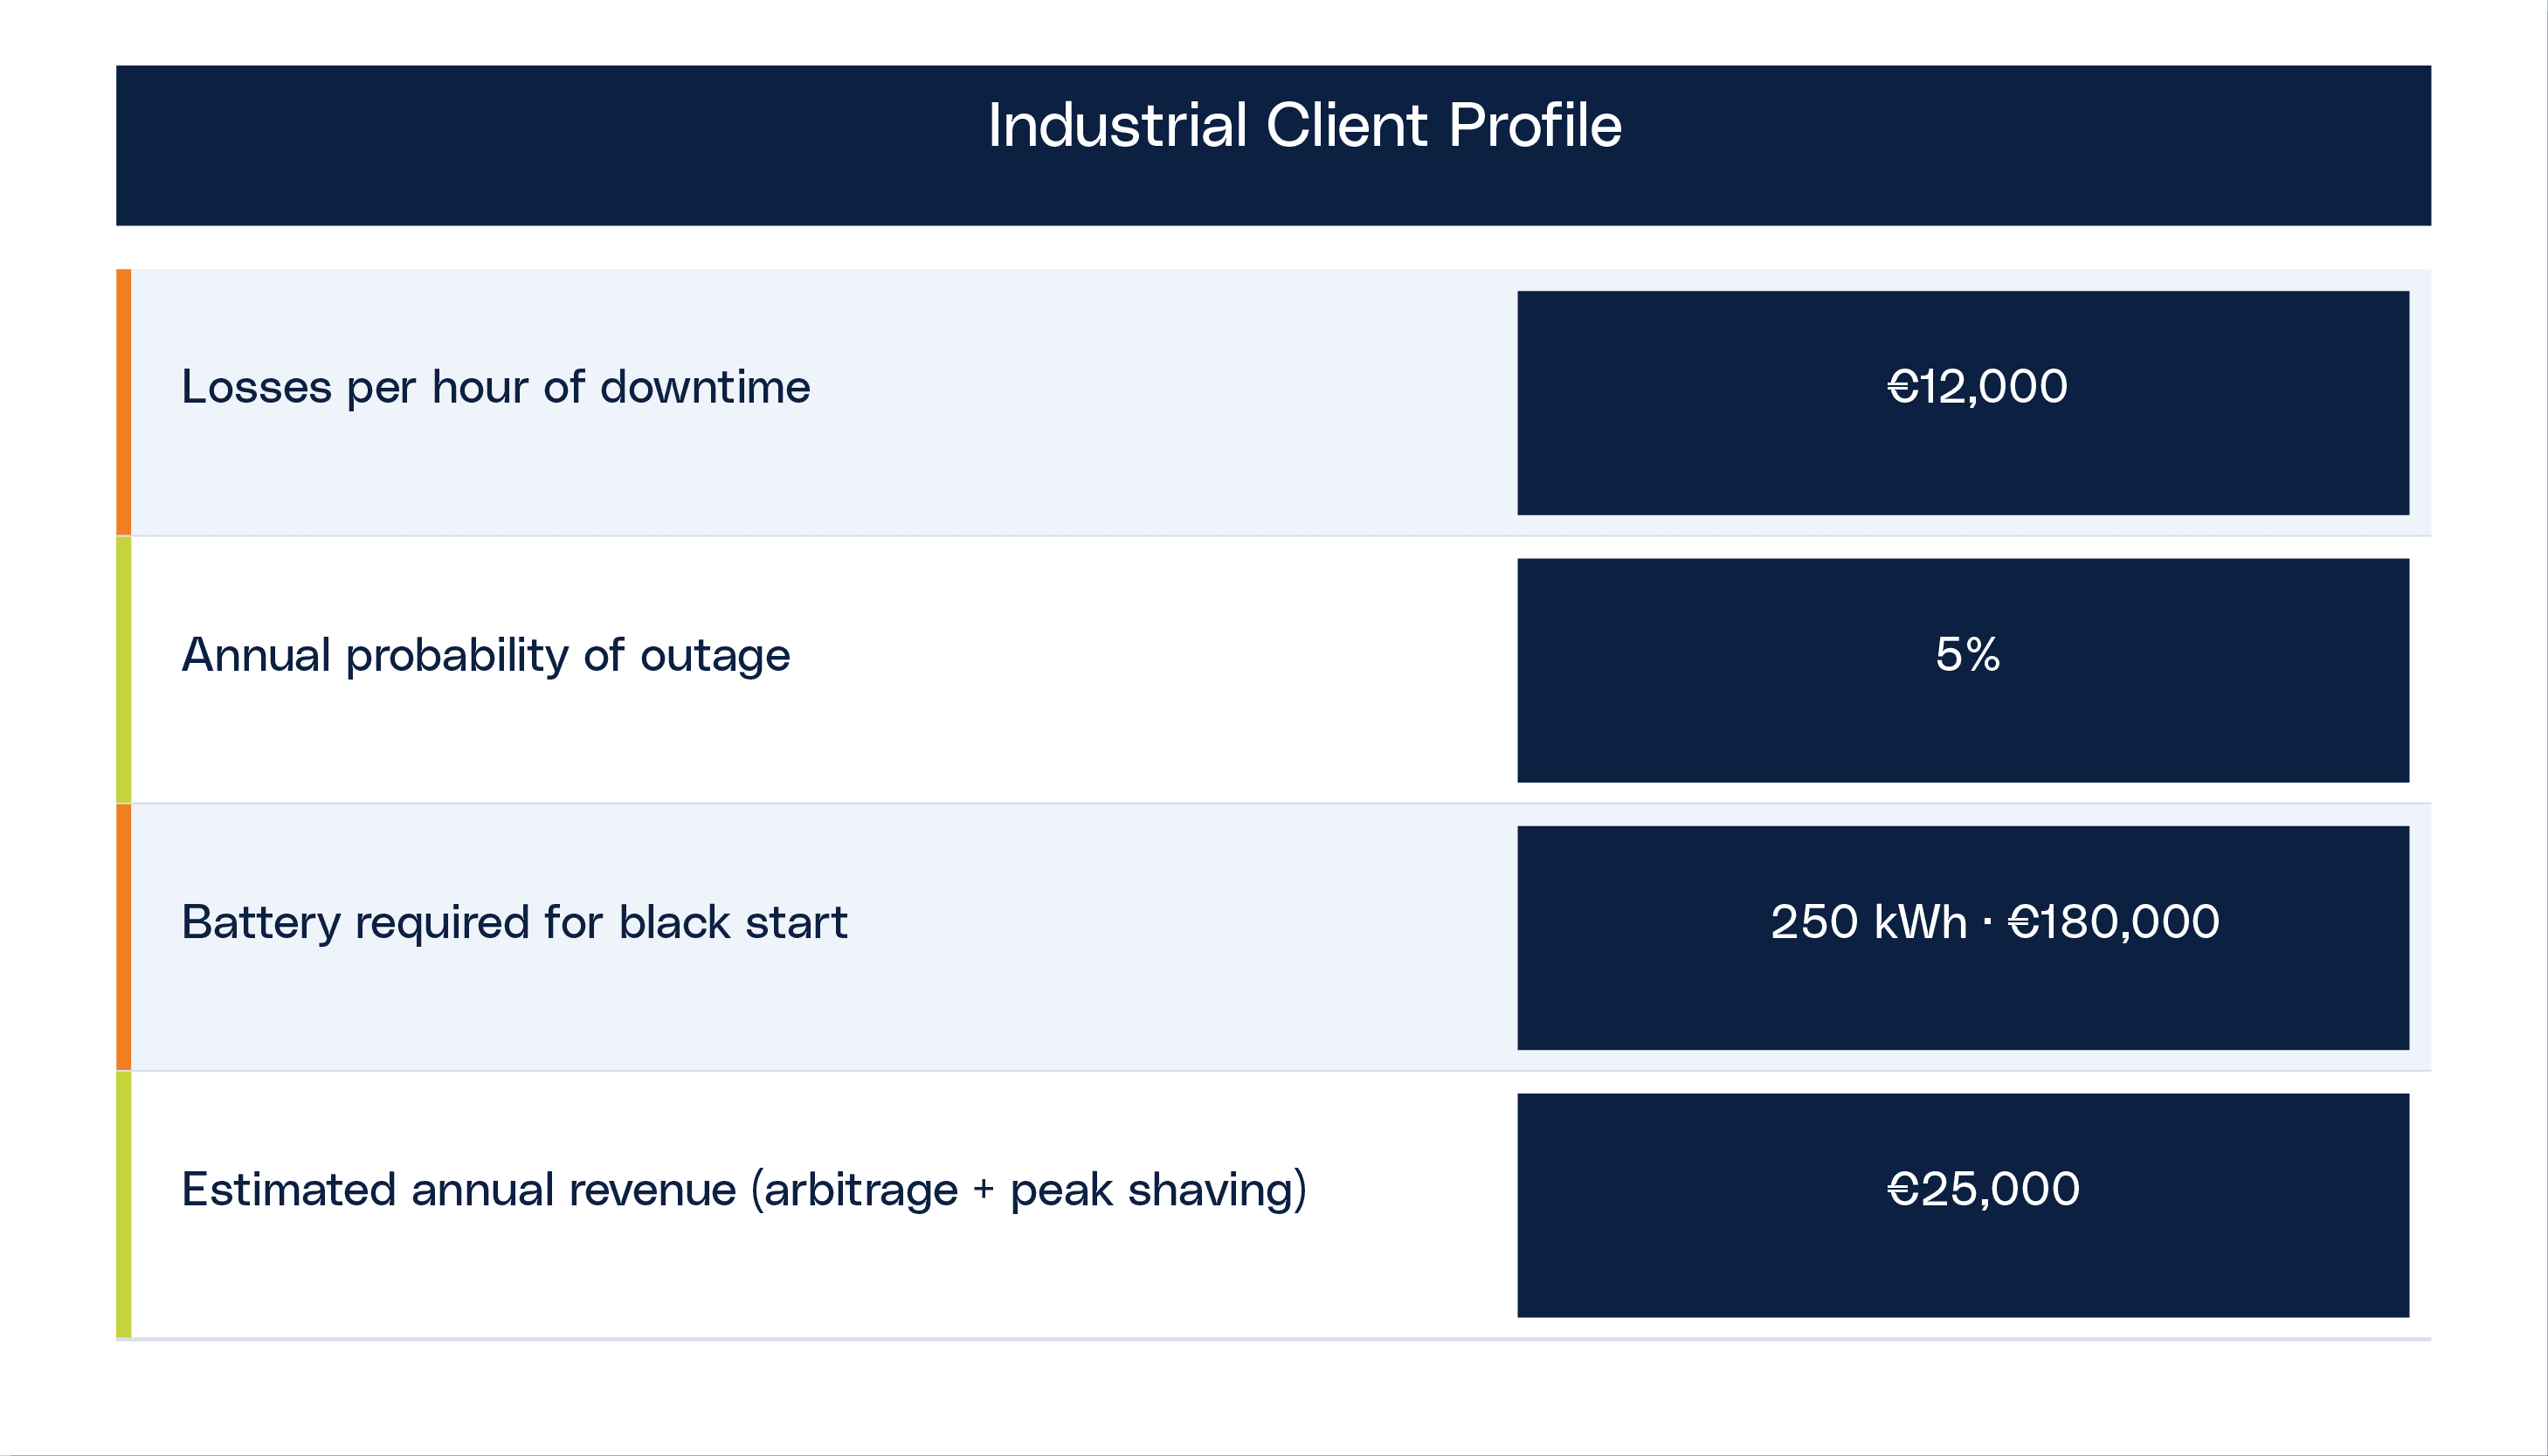
Task: Select the 5% value box
Action: pyautogui.click(x=1962, y=670)
